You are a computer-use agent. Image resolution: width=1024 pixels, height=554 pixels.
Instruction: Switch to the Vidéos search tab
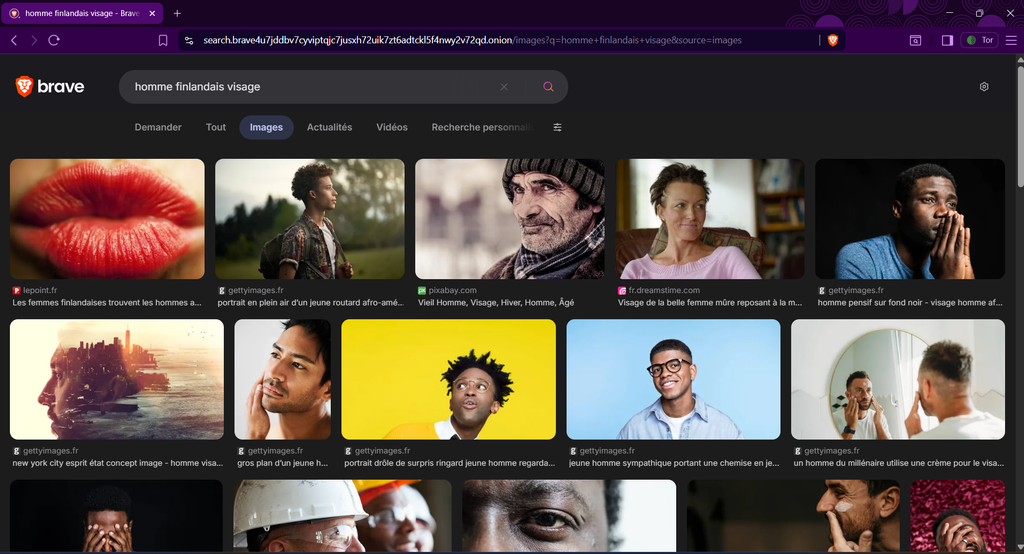tap(392, 127)
